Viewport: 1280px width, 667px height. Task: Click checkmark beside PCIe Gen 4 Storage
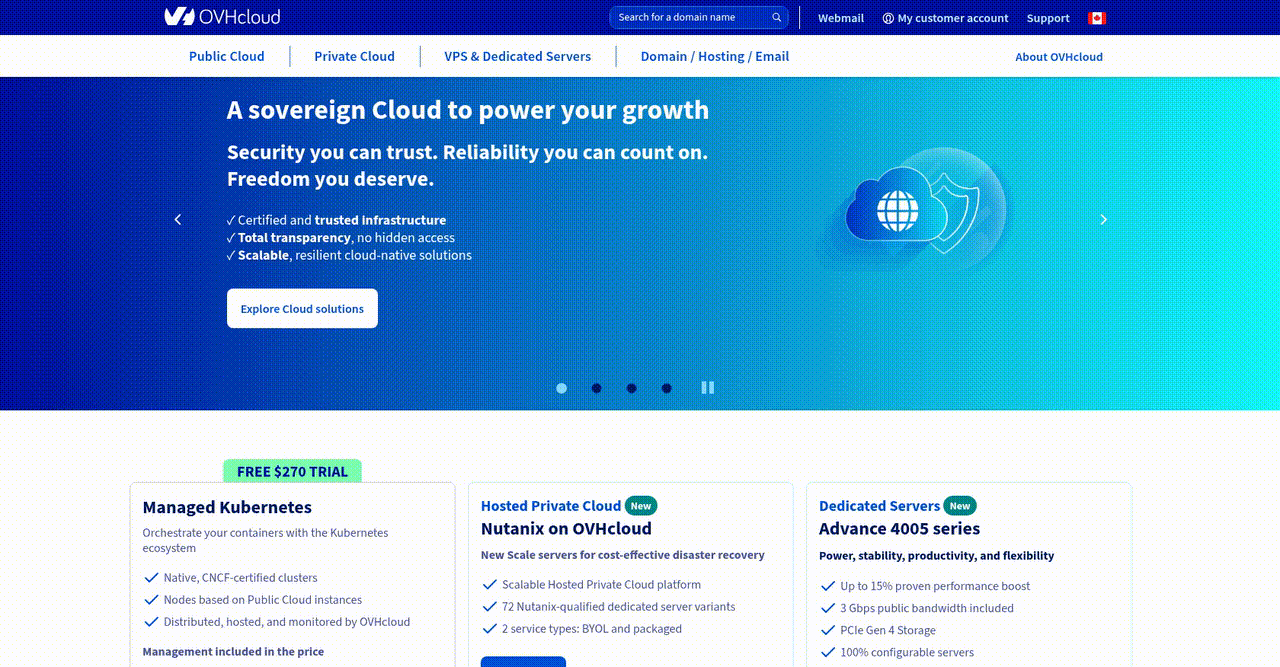tap(828, 630)
